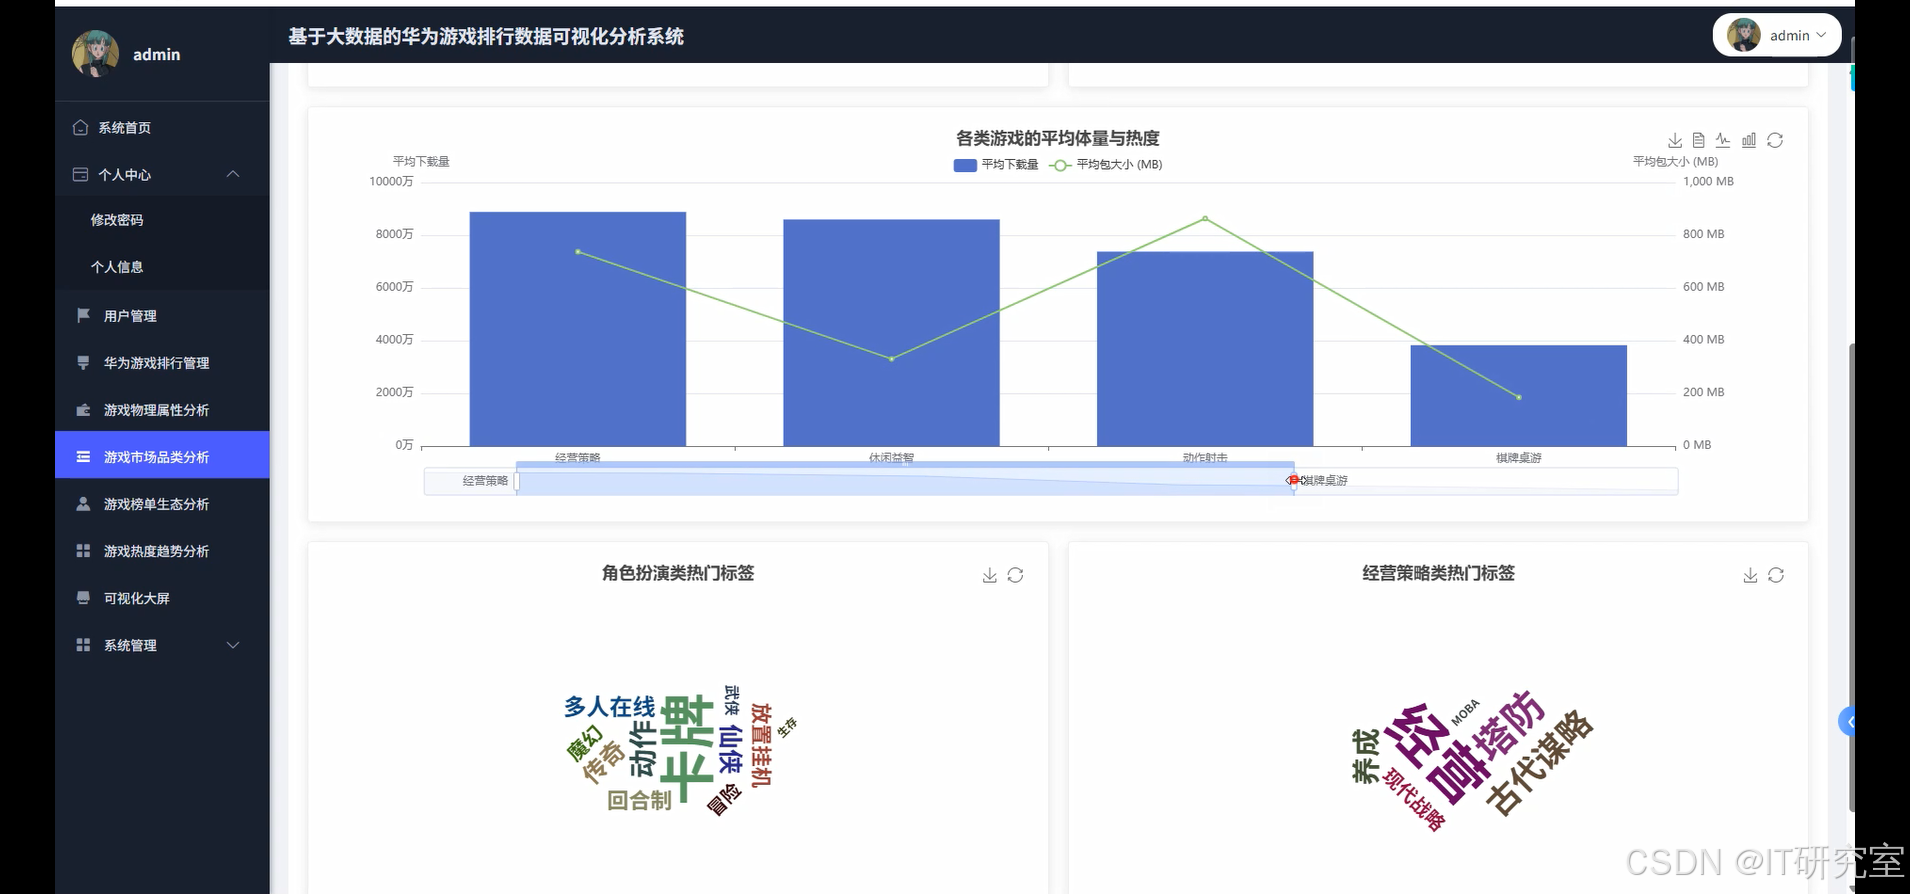Click the word 养成 in the word cloud
The height and width of the screenshot is (894, 1910).
(1365, 757)
